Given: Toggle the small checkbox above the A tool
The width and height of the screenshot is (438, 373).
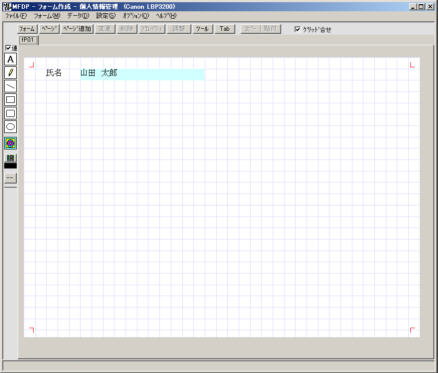Looking at the screenshot, I should pos(8,48).
